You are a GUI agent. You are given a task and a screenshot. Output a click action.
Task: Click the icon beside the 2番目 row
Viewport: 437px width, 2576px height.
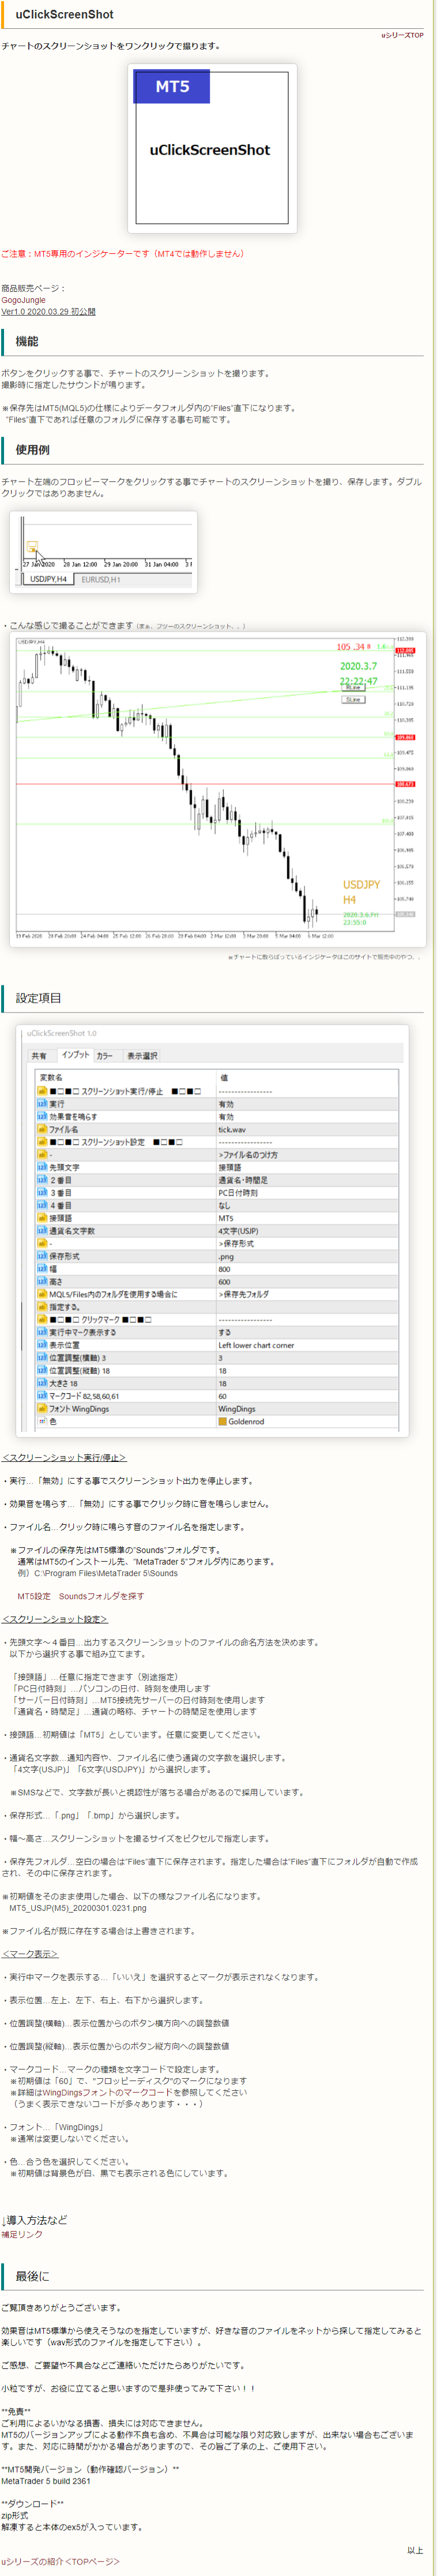click(x=43, y=1180)
